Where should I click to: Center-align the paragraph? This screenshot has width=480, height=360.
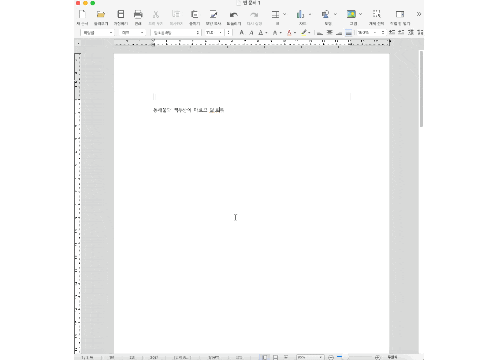[x=329, y=33]
